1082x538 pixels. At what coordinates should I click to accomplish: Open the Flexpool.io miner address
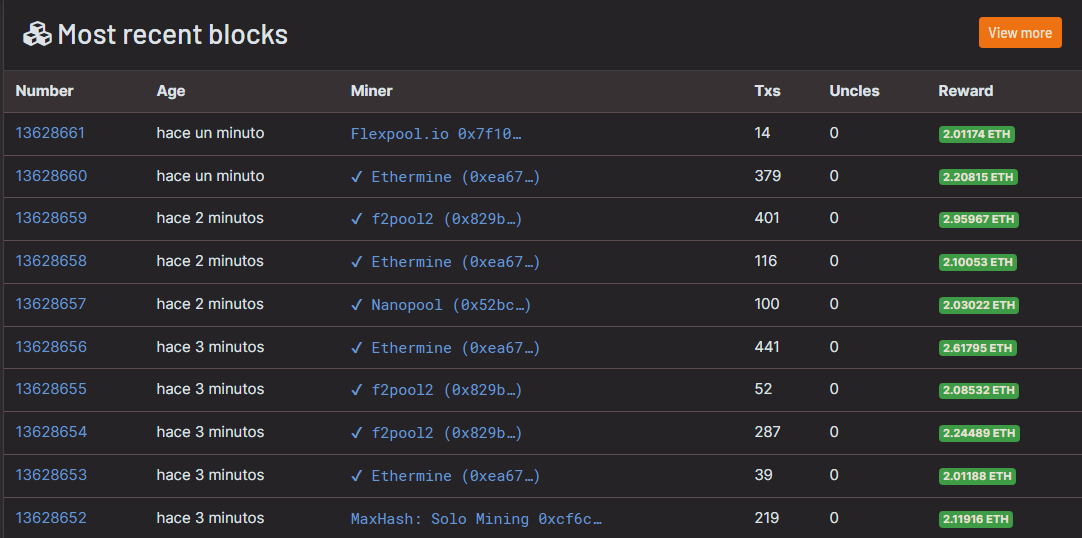436,134
